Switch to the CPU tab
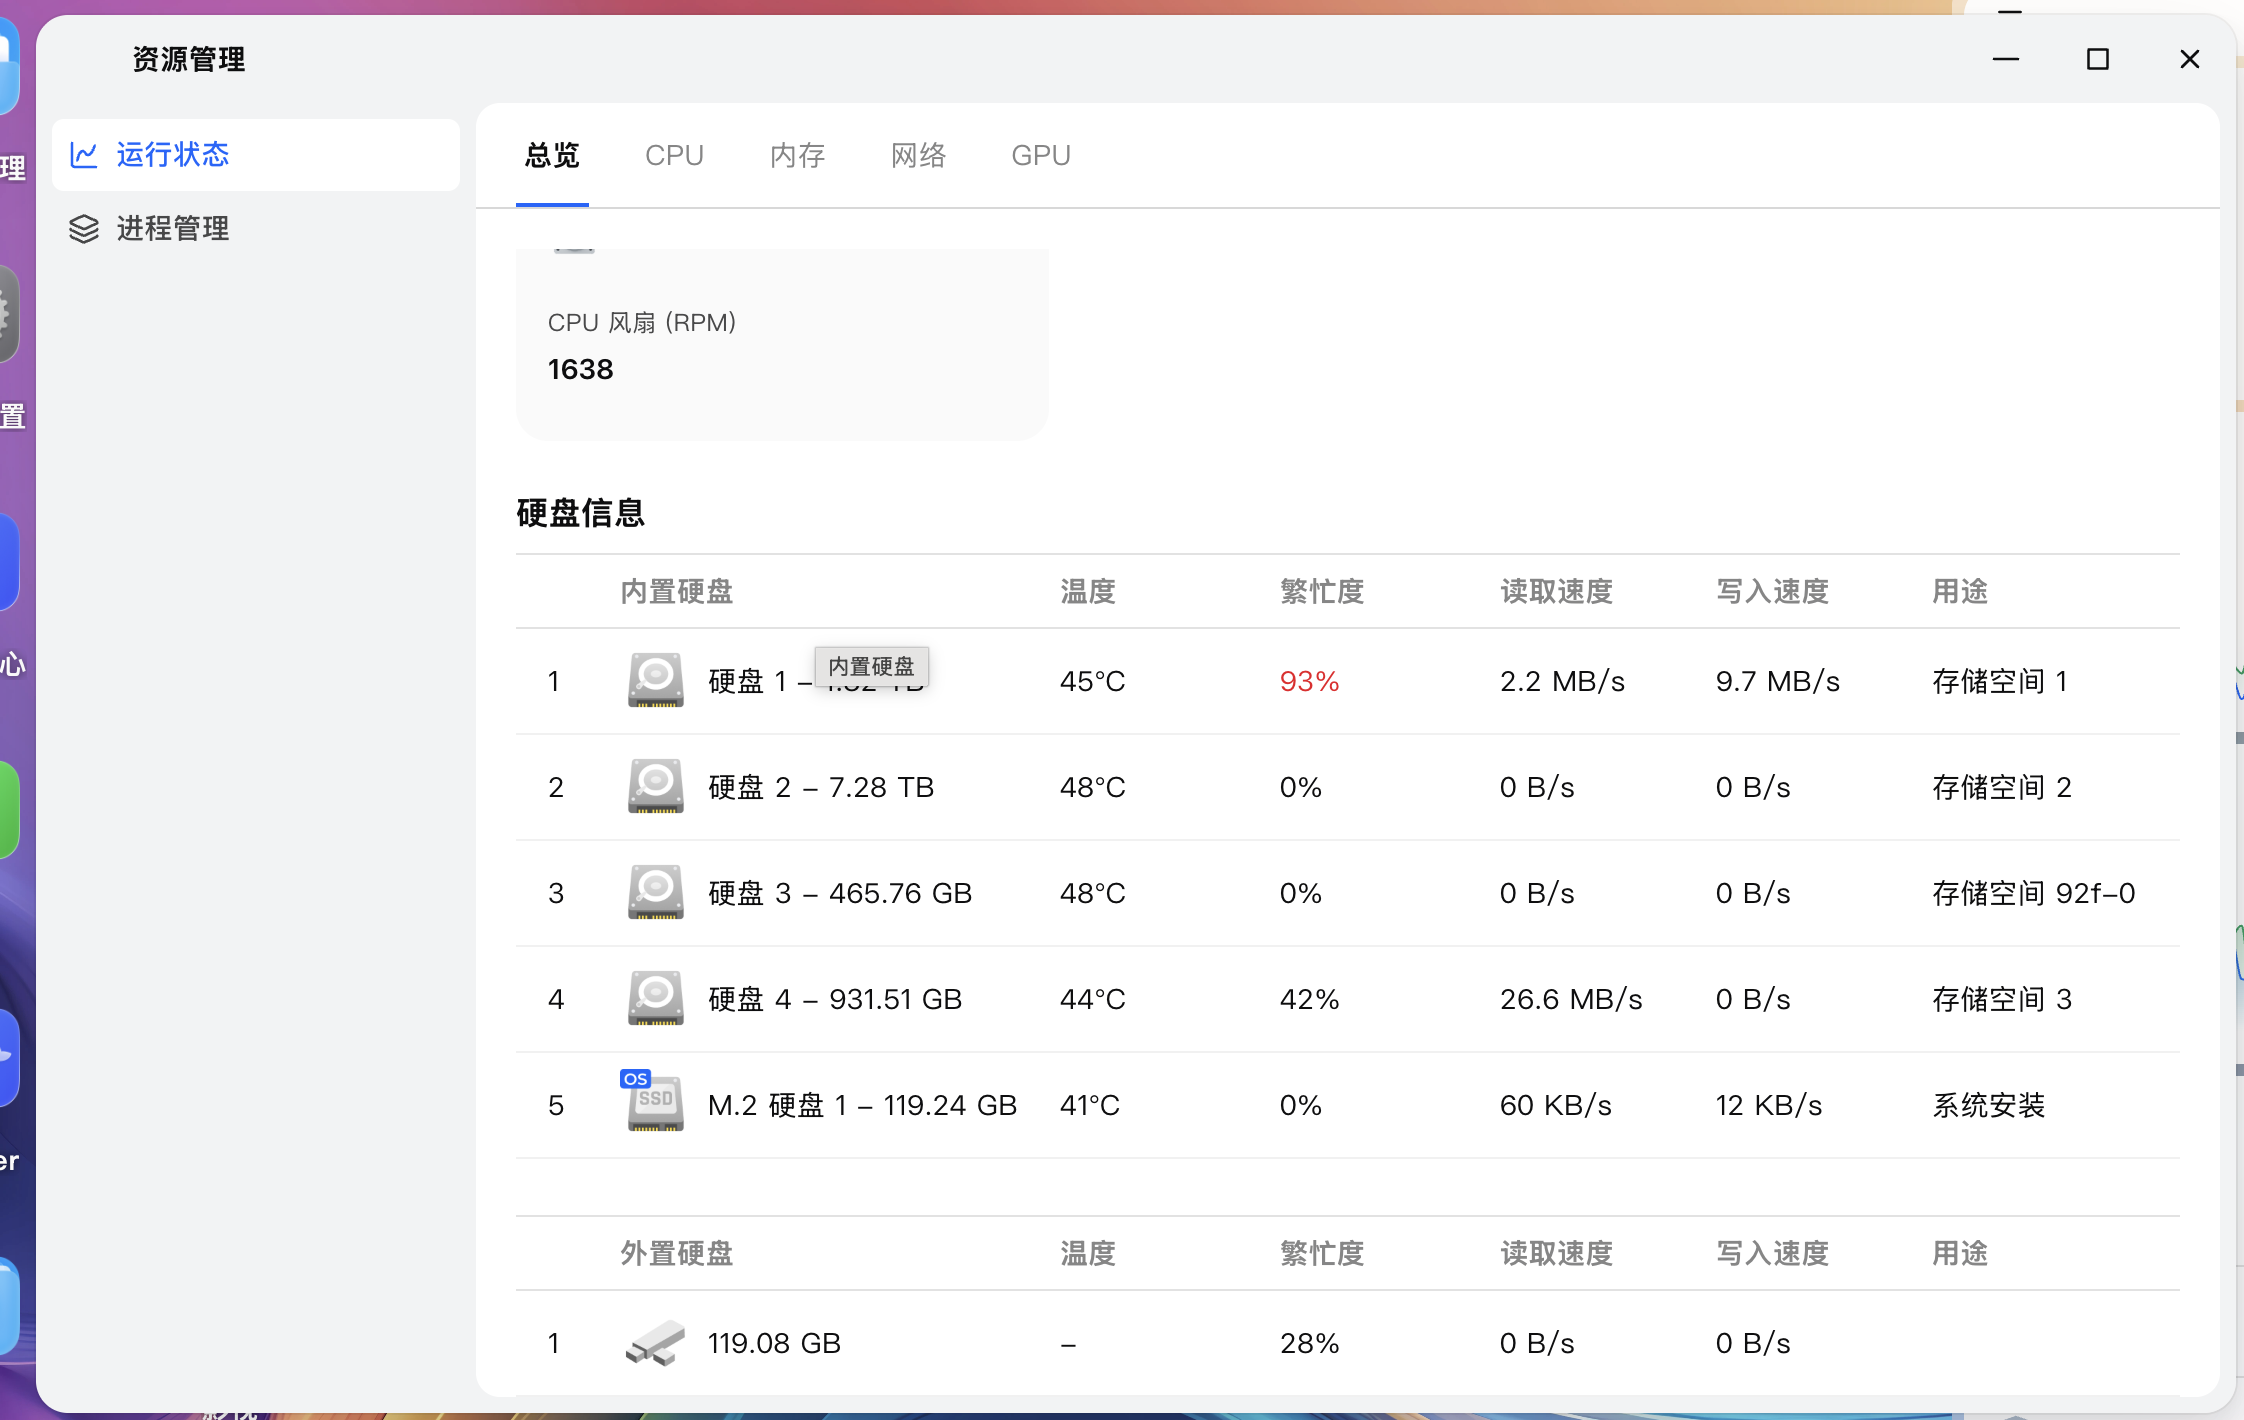 674,155
